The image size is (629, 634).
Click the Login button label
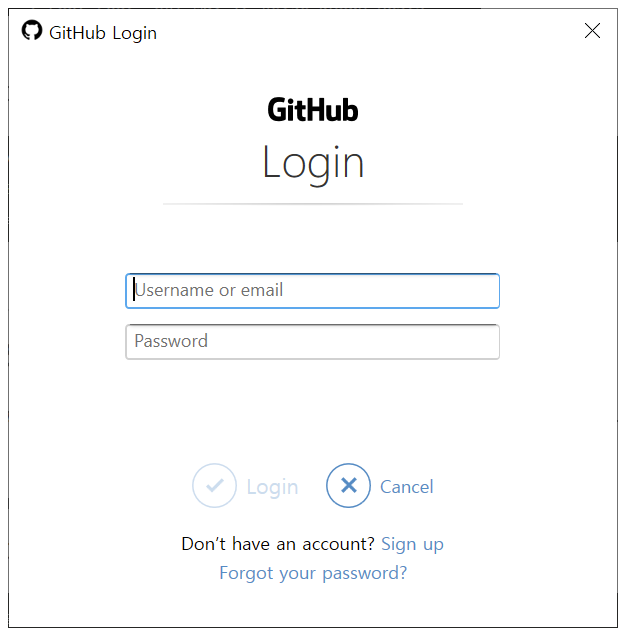tap(272, 487)
